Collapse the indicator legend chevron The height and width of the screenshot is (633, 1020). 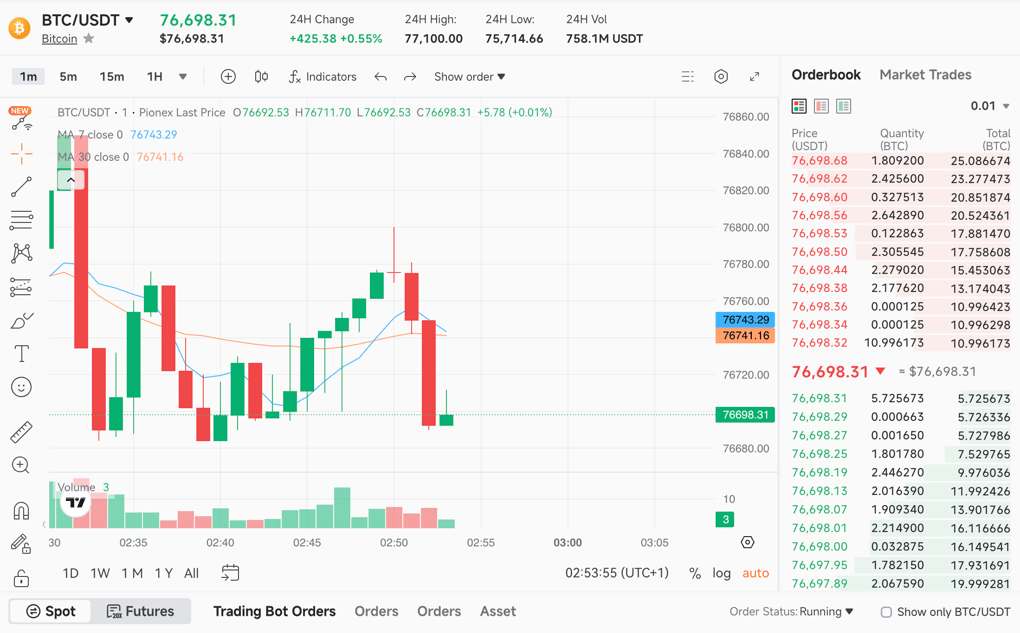point(70,180)
